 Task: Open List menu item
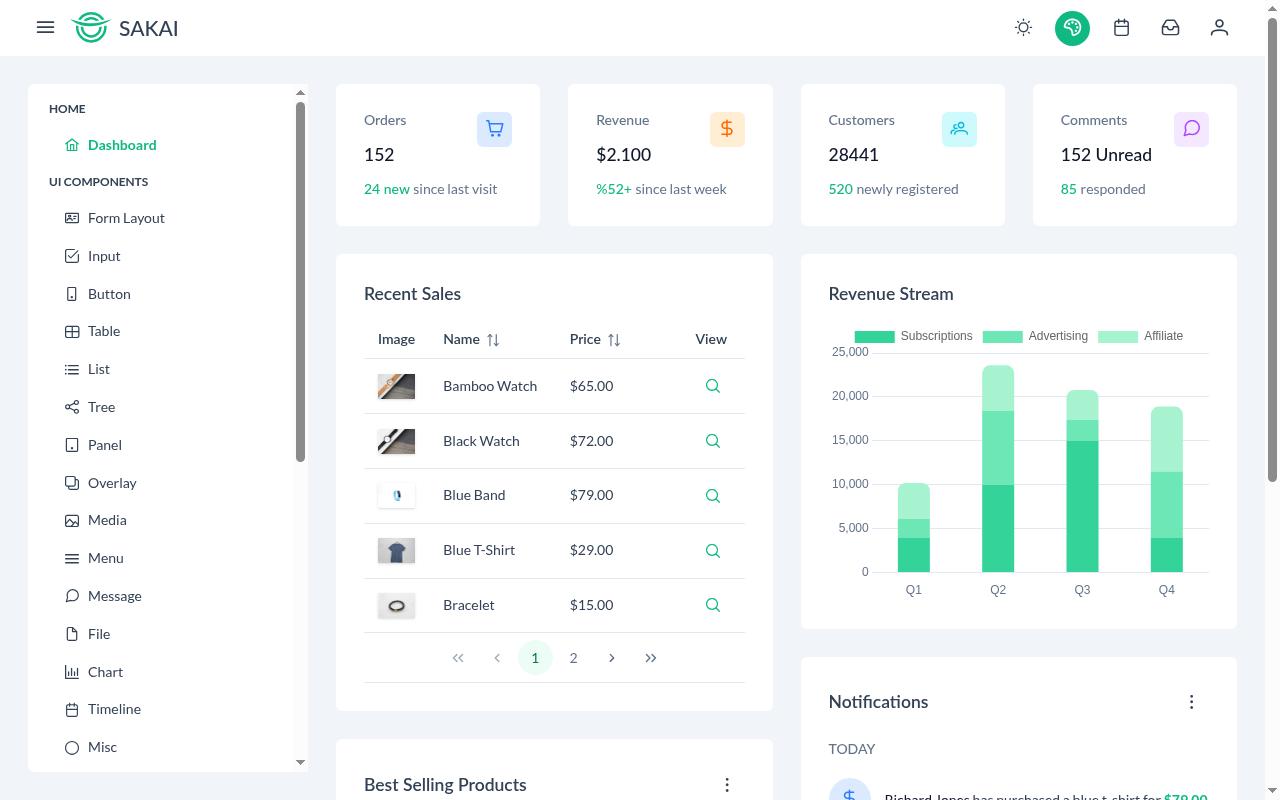point(168,369)
